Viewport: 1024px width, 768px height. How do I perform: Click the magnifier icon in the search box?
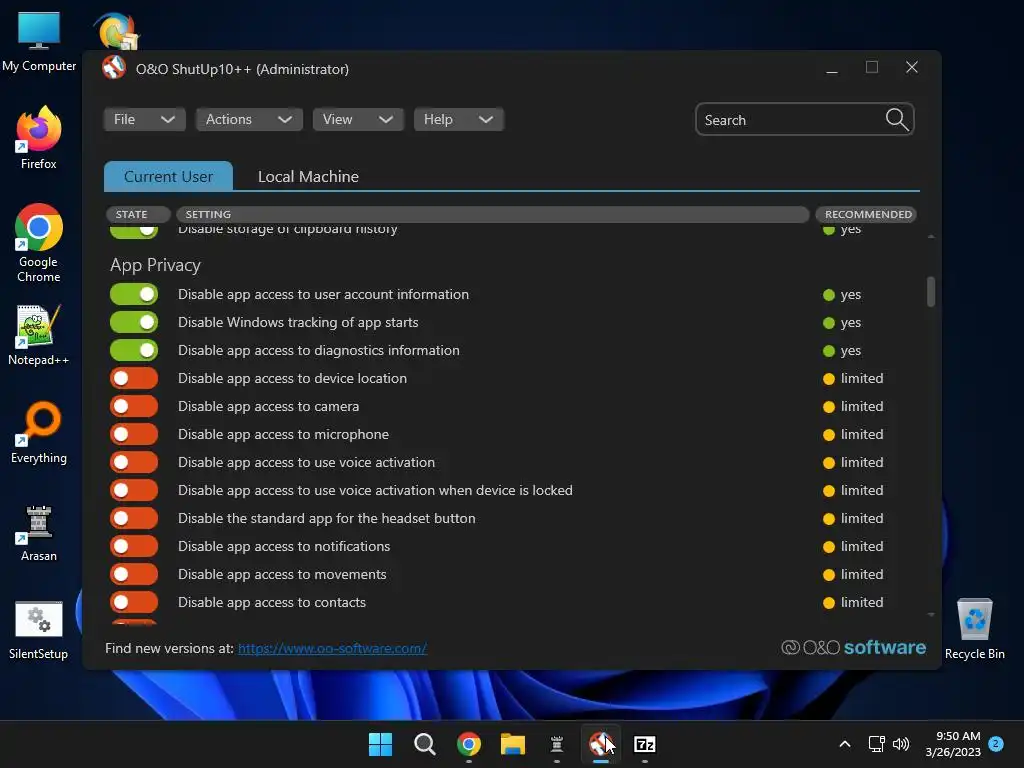tap(897, 120)
